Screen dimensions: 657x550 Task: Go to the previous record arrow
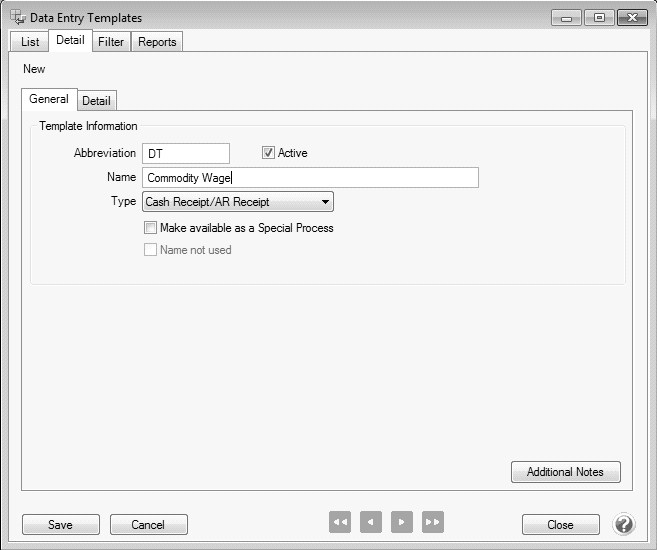tap(371, 522)
